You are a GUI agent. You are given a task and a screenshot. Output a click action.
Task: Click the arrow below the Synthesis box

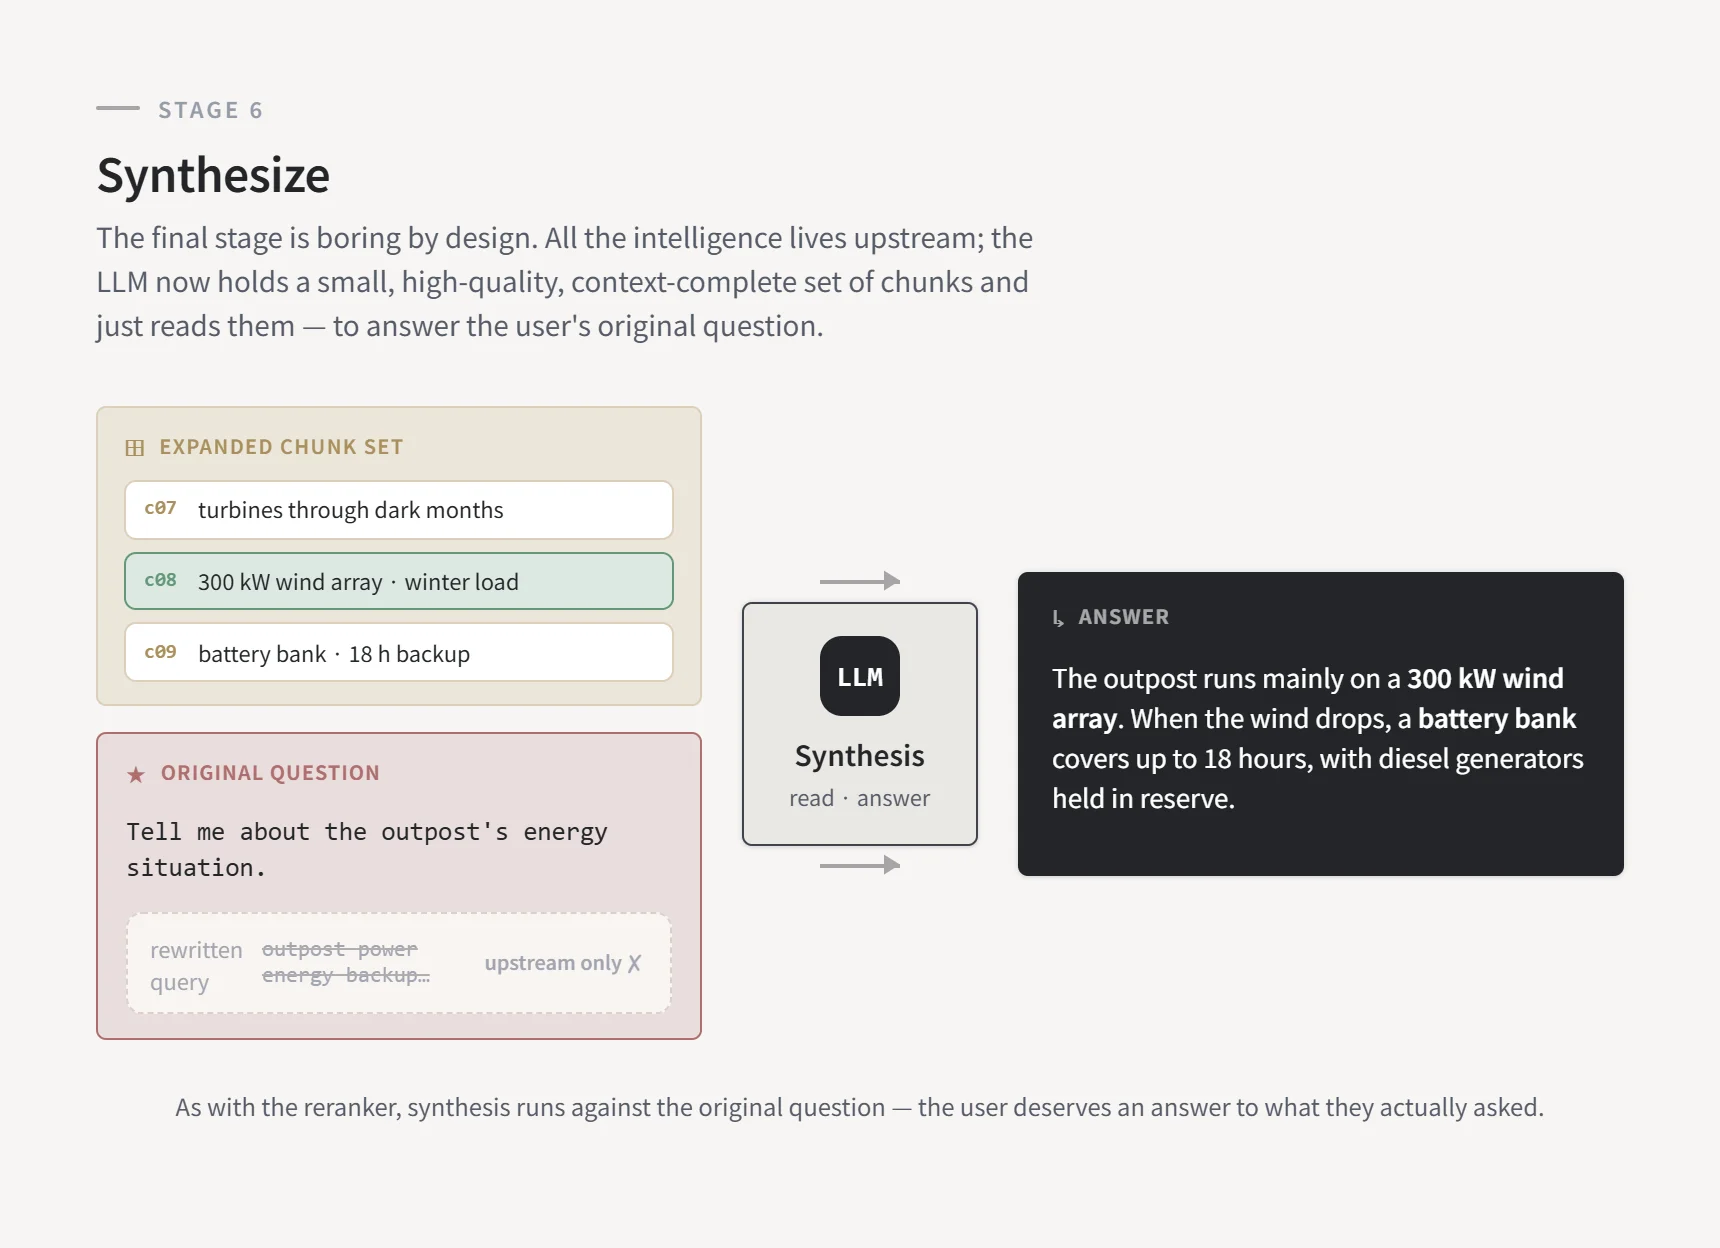pyautogui.click(x=860, y=865)
